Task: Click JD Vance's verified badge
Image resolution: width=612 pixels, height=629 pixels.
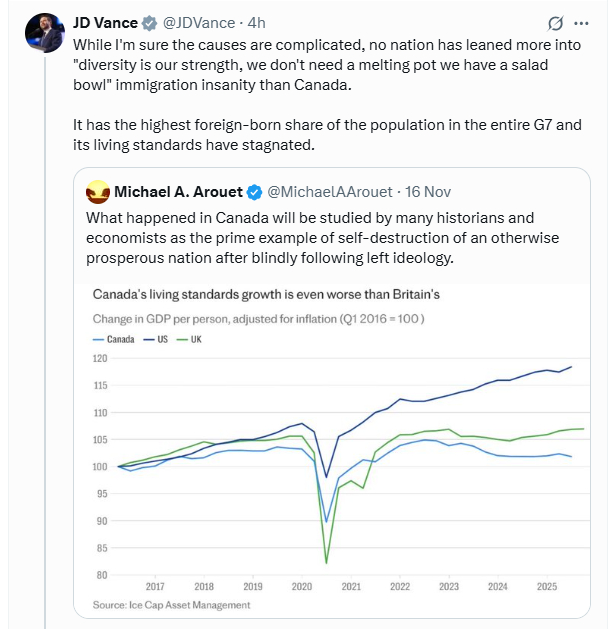Action: click(148, 22)
